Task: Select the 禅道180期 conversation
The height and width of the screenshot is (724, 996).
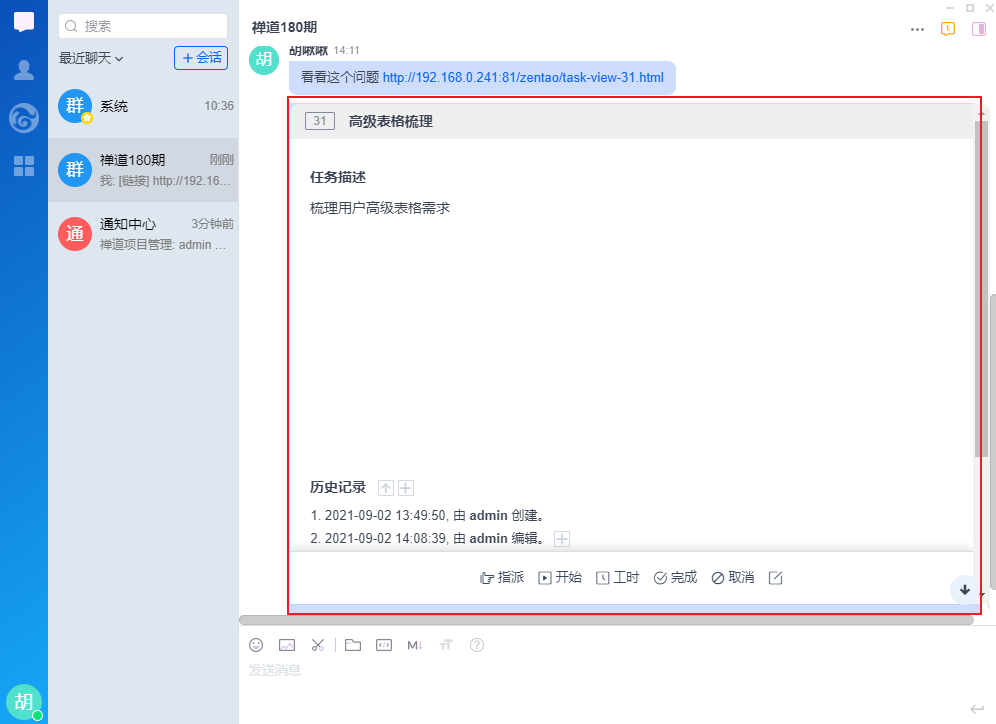Action: tap(144, 170)
